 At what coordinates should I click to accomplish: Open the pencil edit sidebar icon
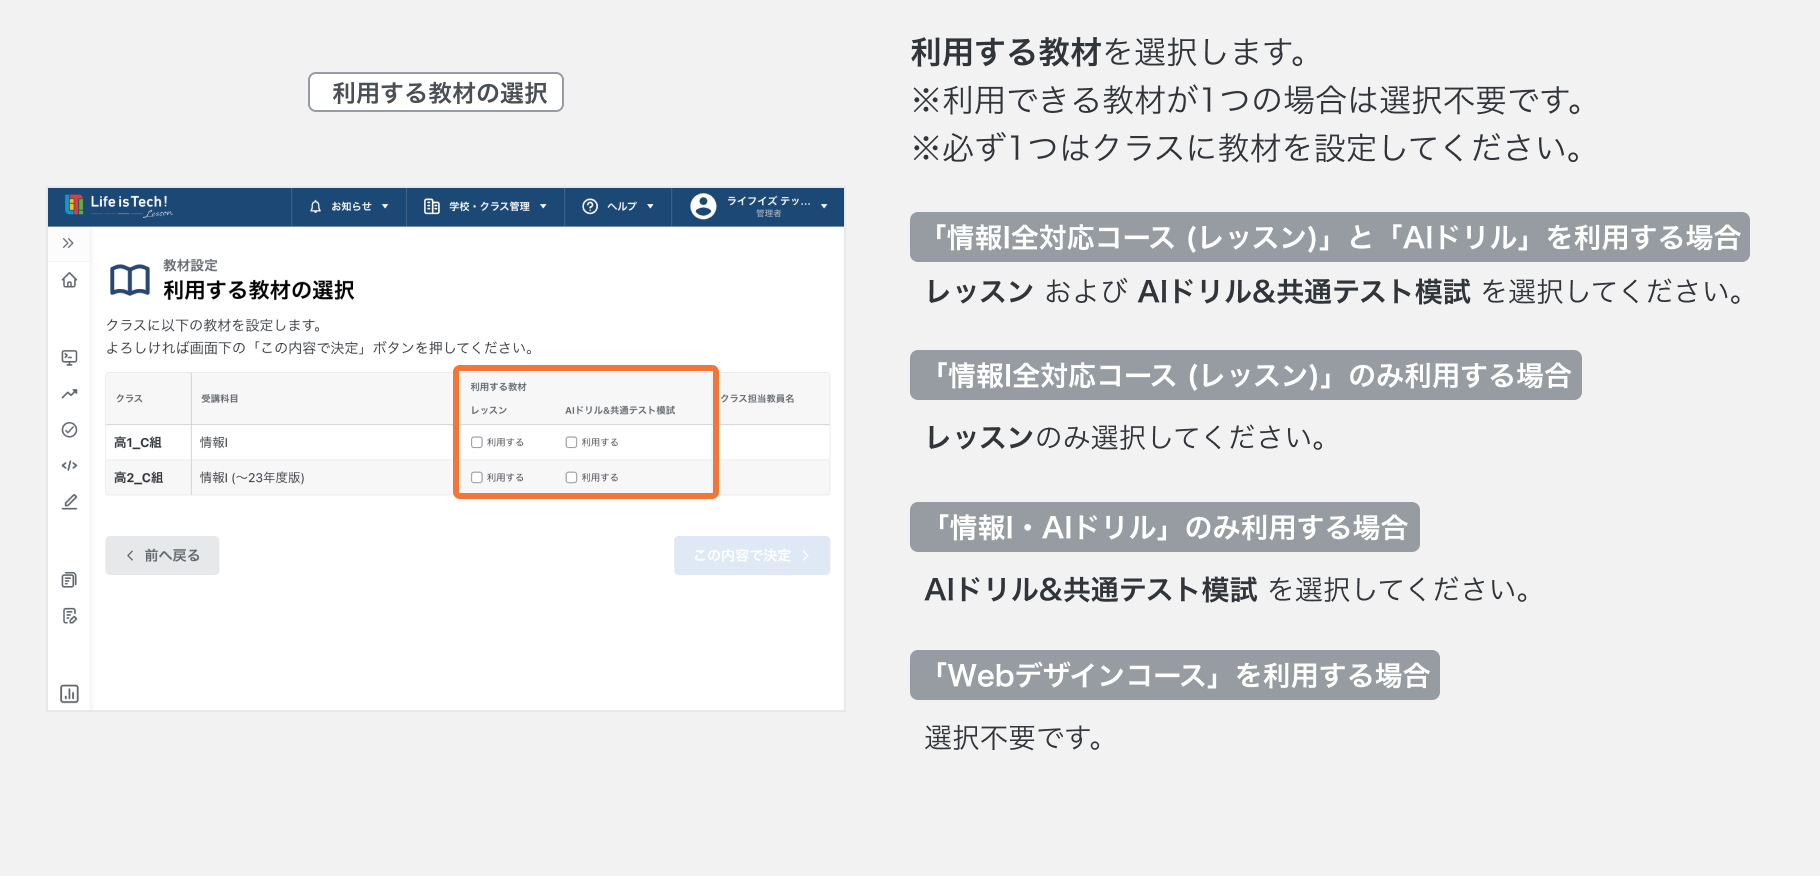pyautogui.click(x=69, y=502)
